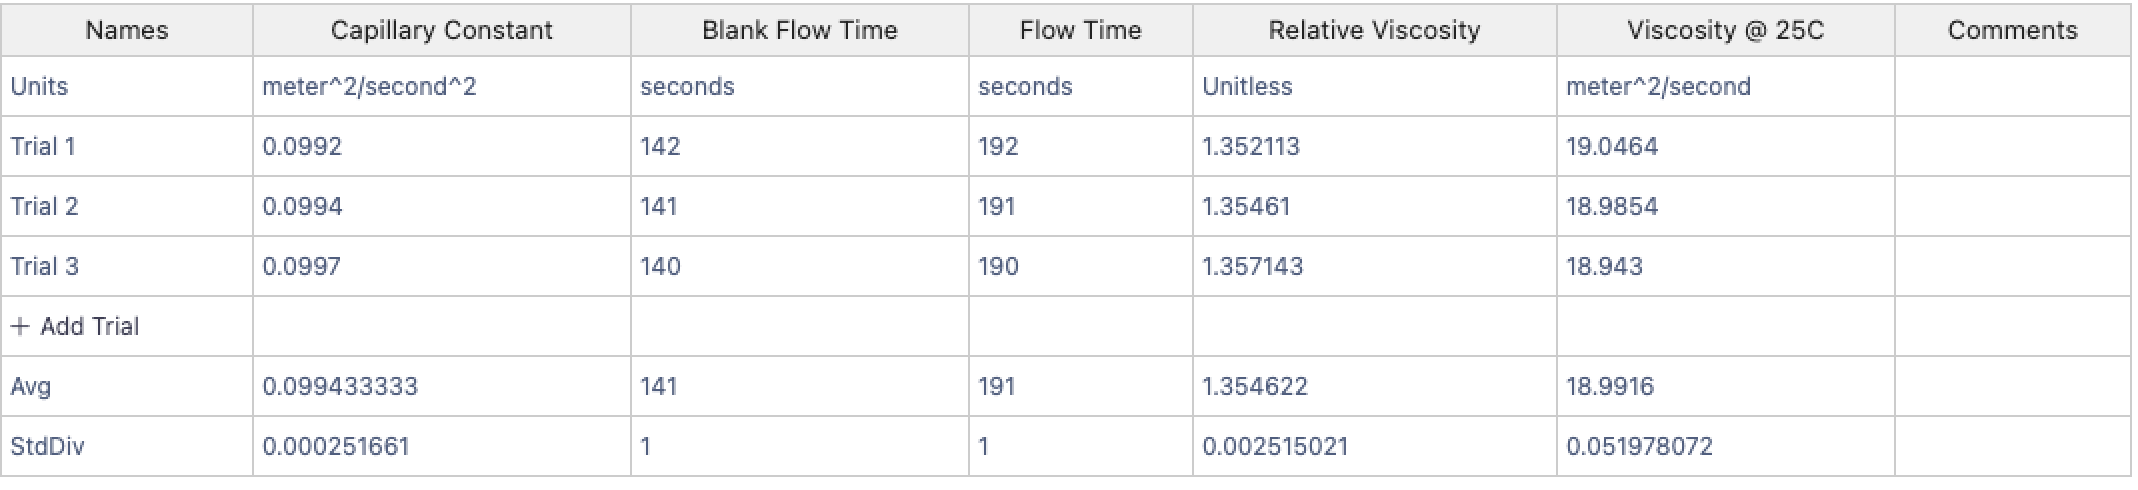The image size is (2138, 490).
Task: Select the meter^2/second^2 units cell
Action: click(369, 86)
